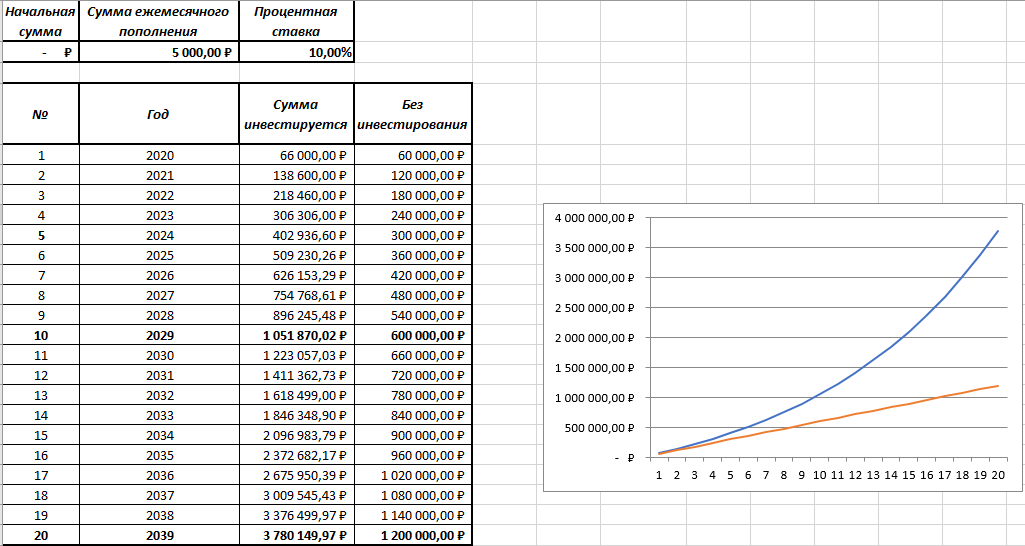Image resolution: width=1025 pixels, height=546 pixels.
Task: Select the cell 138 600,00 ₽
Action: pyautogui.click(x=296, y=175)
